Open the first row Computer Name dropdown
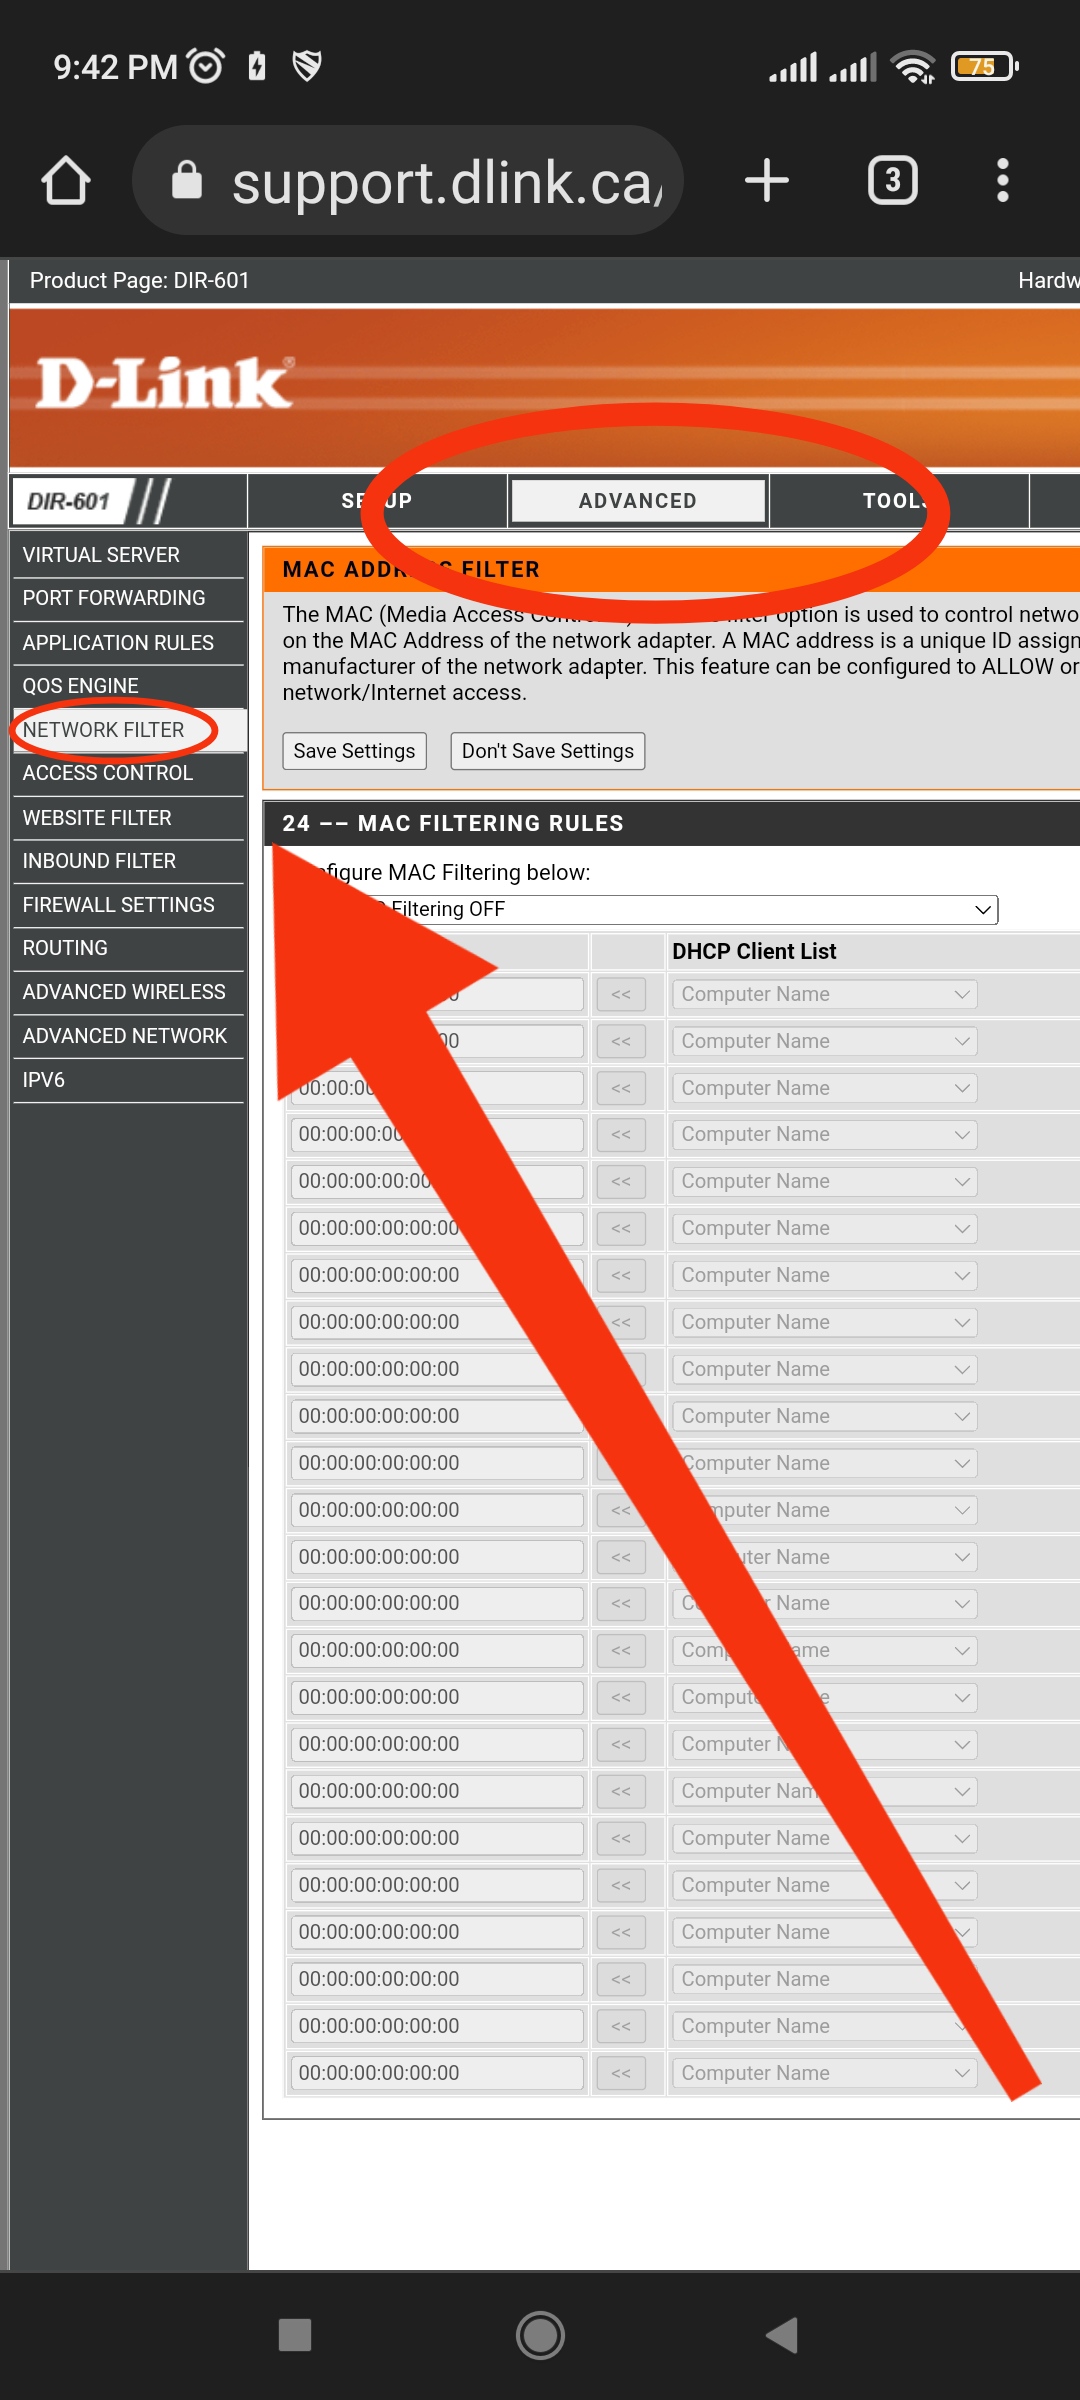1080x2400 pixels. pyautogui.click(x=824, y=994)
